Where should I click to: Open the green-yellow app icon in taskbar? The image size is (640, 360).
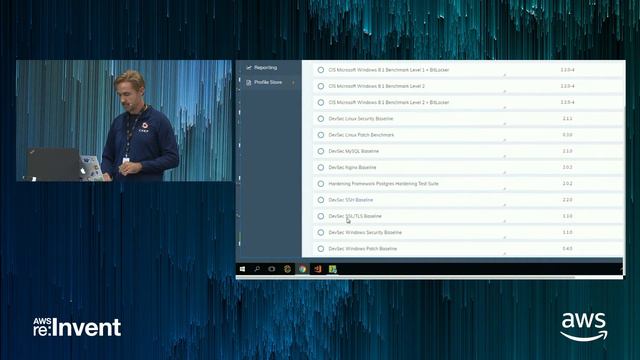[x=333, y=269]
